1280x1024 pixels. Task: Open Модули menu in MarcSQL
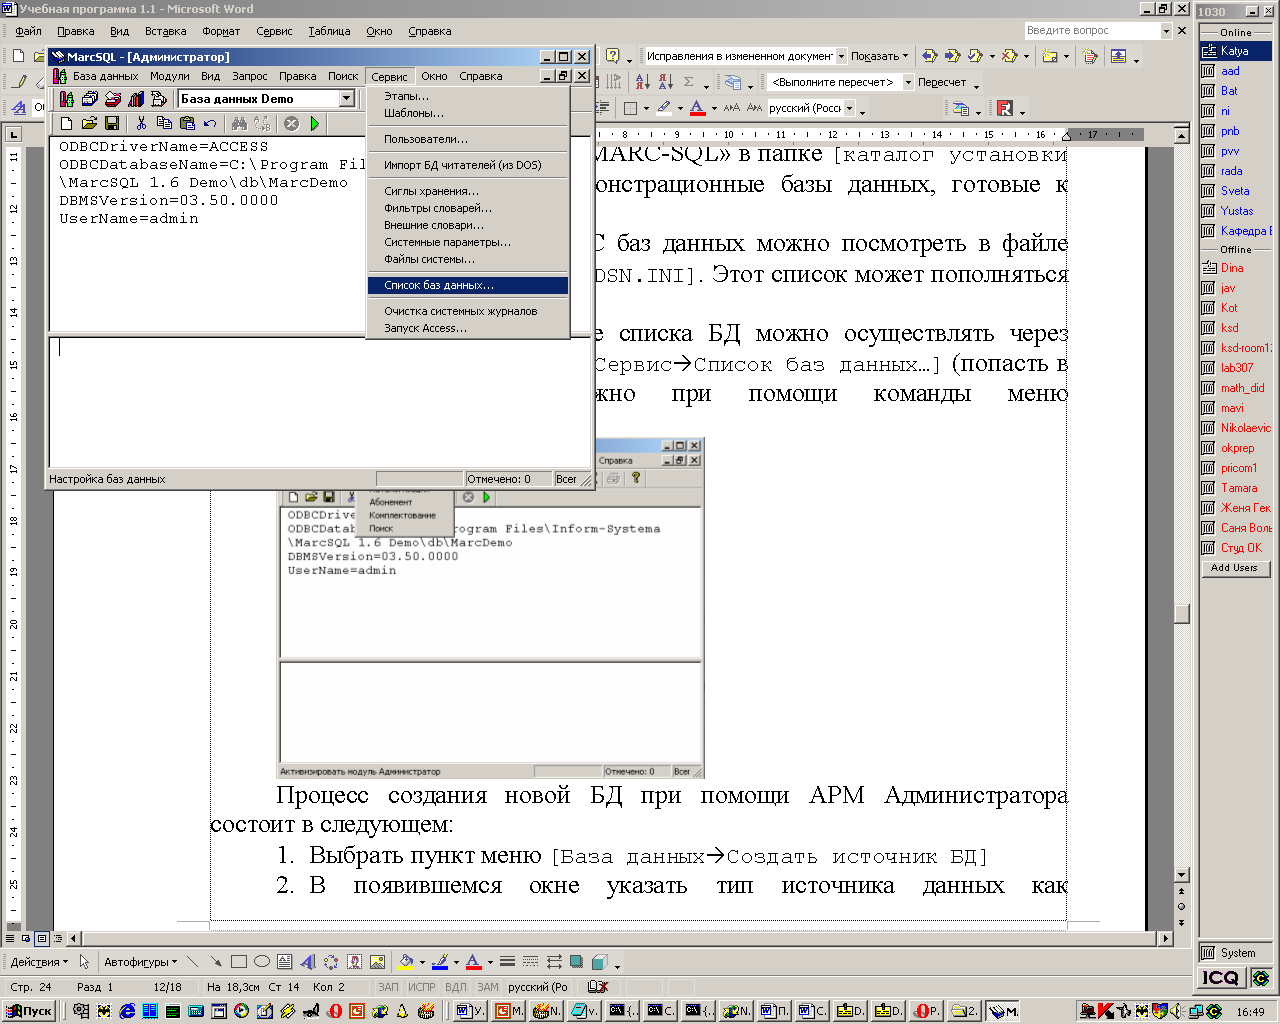[x=169, y=76]
